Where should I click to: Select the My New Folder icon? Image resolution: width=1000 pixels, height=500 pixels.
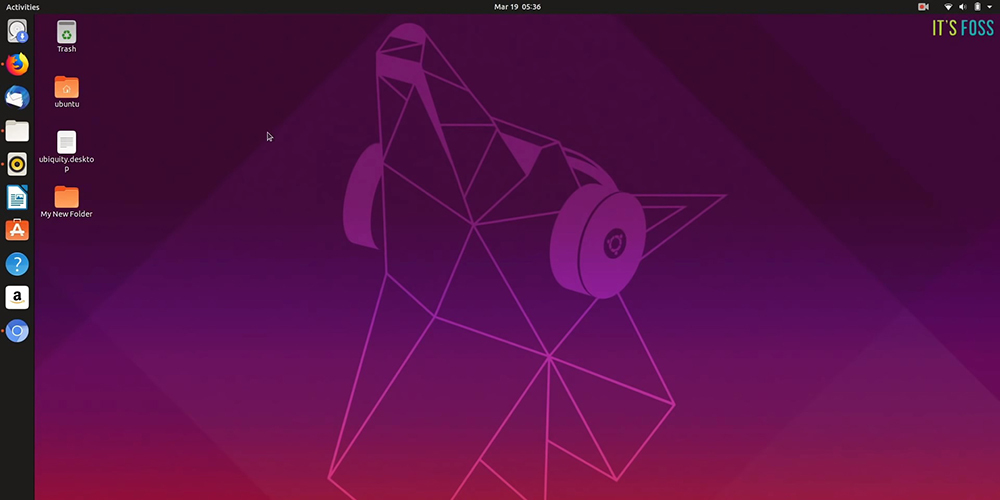[x=66, y=197]
